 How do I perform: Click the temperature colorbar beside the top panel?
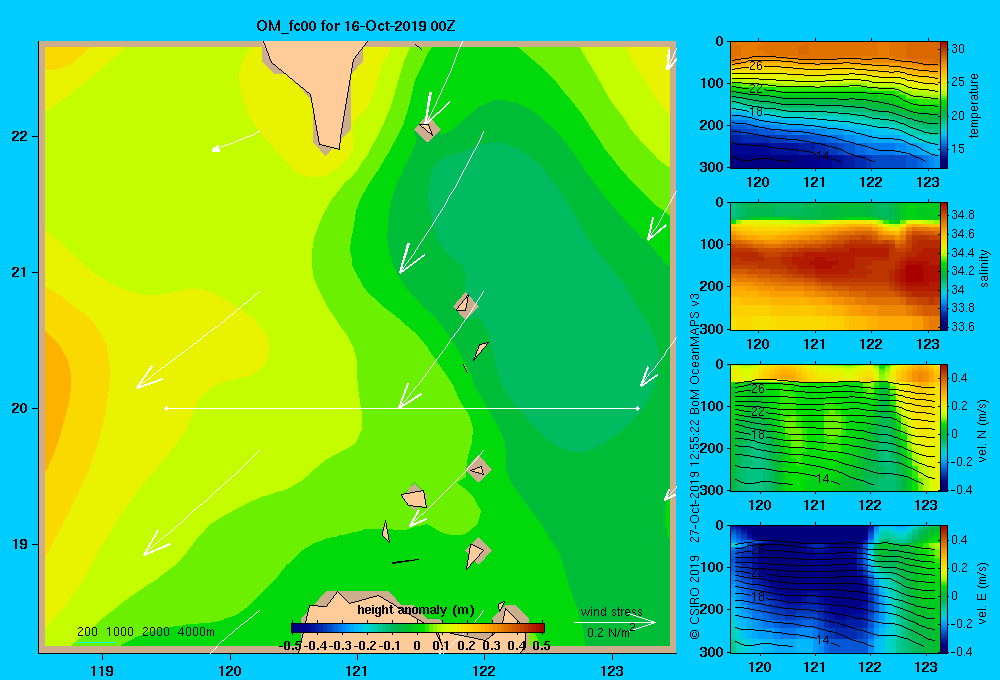click(x=944, y=105)
